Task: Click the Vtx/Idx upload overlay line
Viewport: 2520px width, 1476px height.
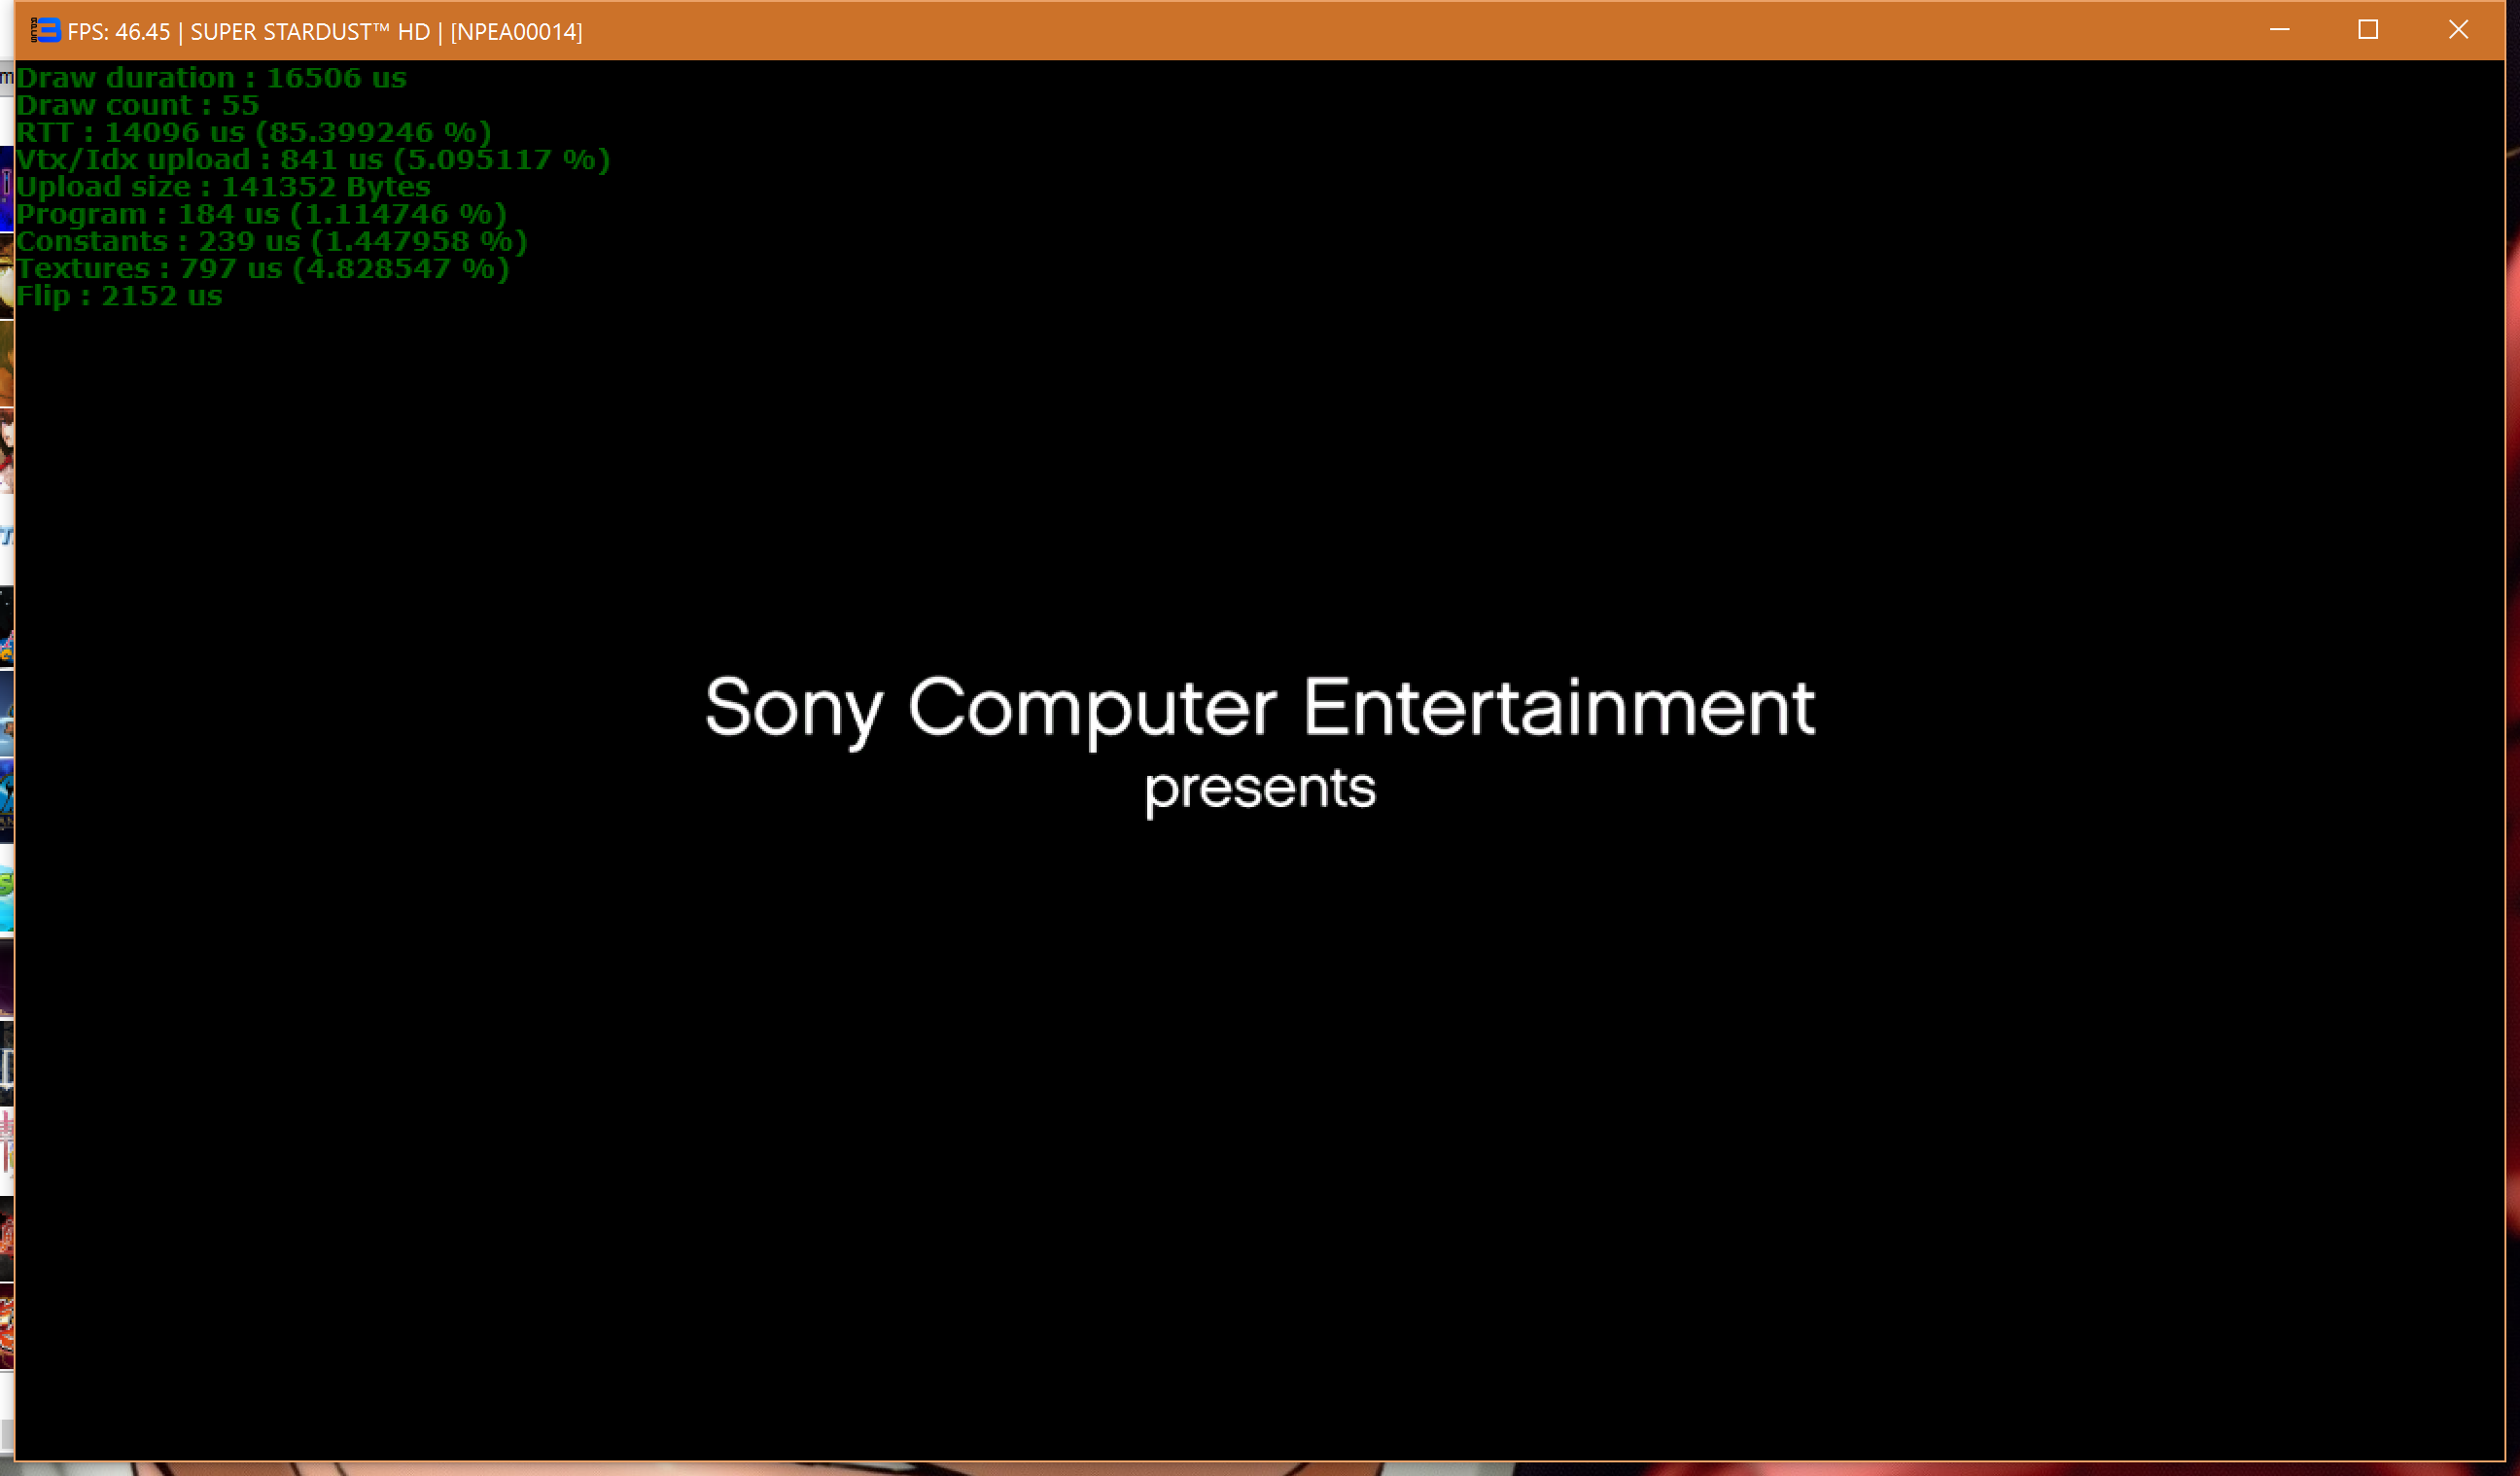Action: 312,160
